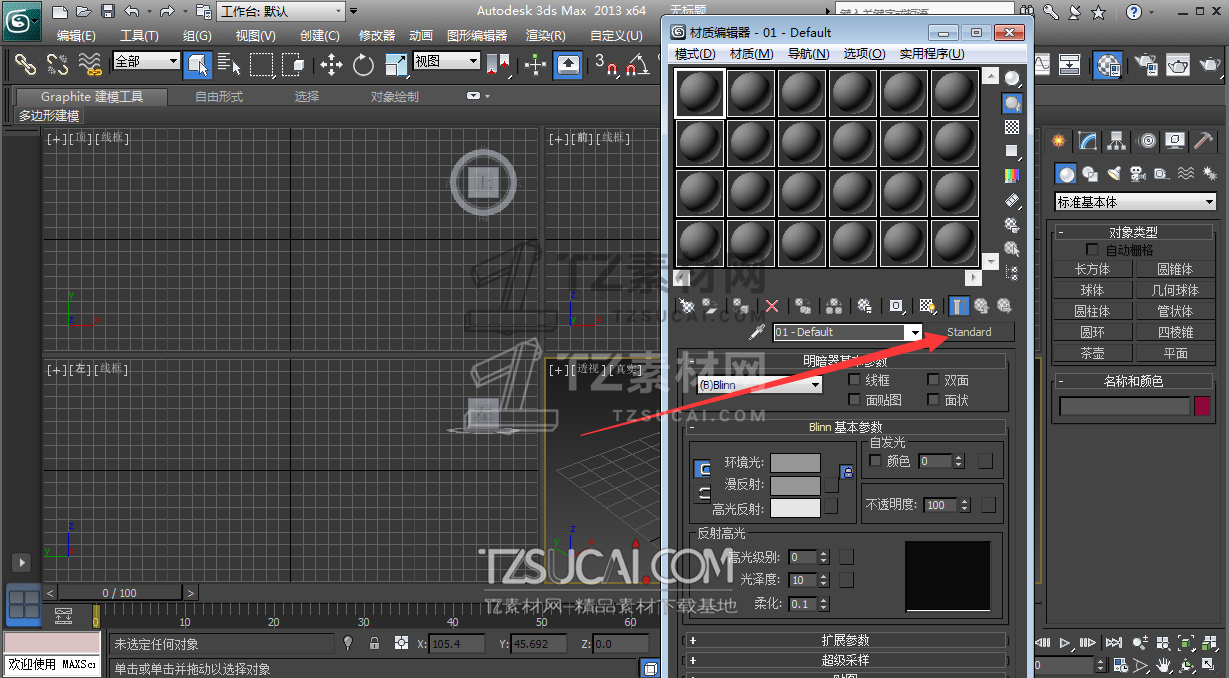This screenshot has height=678, width=1229.
Task: Toggle checkered background in material editor
Action: 1012,127
